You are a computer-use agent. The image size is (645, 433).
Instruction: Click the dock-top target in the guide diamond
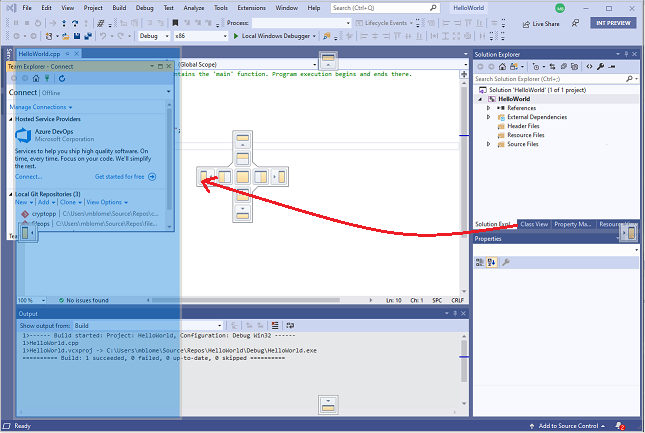click(242, 158)
